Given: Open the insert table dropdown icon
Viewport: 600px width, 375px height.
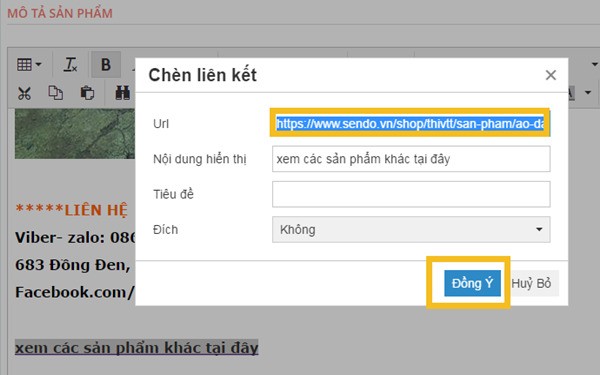Looking at the screenshot, I should click(x=29, y=65).
